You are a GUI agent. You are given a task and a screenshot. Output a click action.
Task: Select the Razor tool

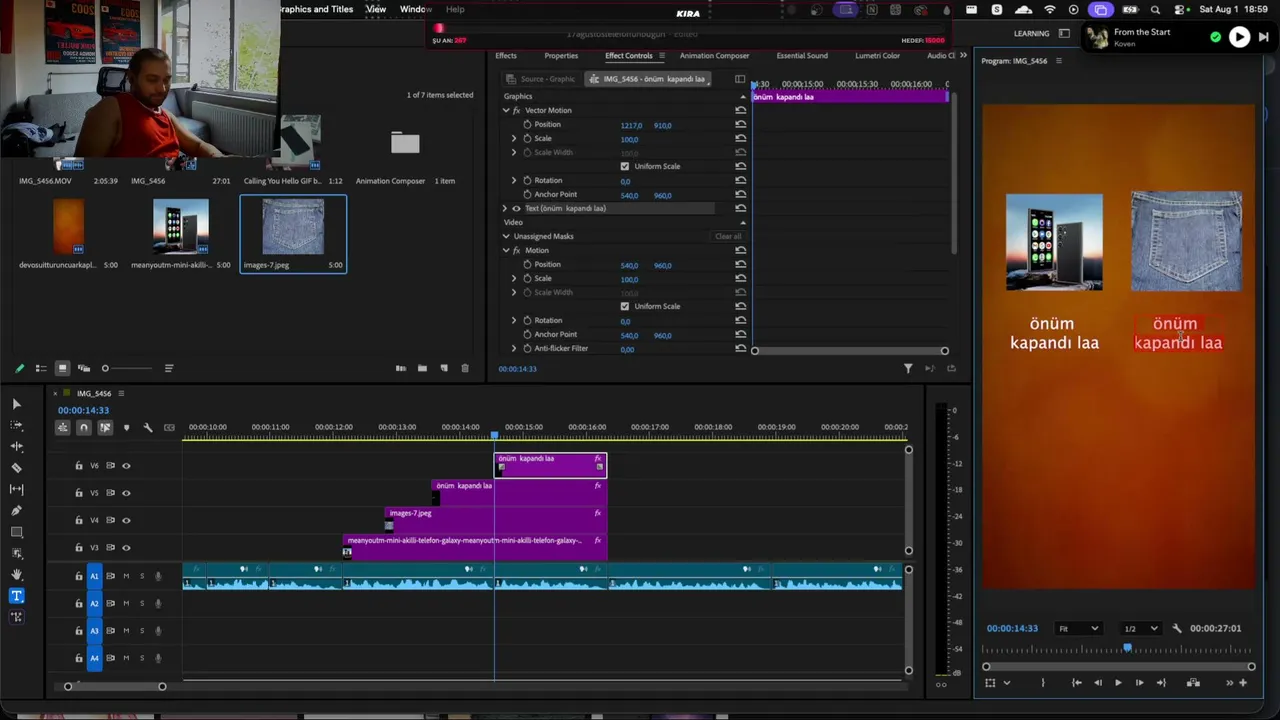click(16, 468)
